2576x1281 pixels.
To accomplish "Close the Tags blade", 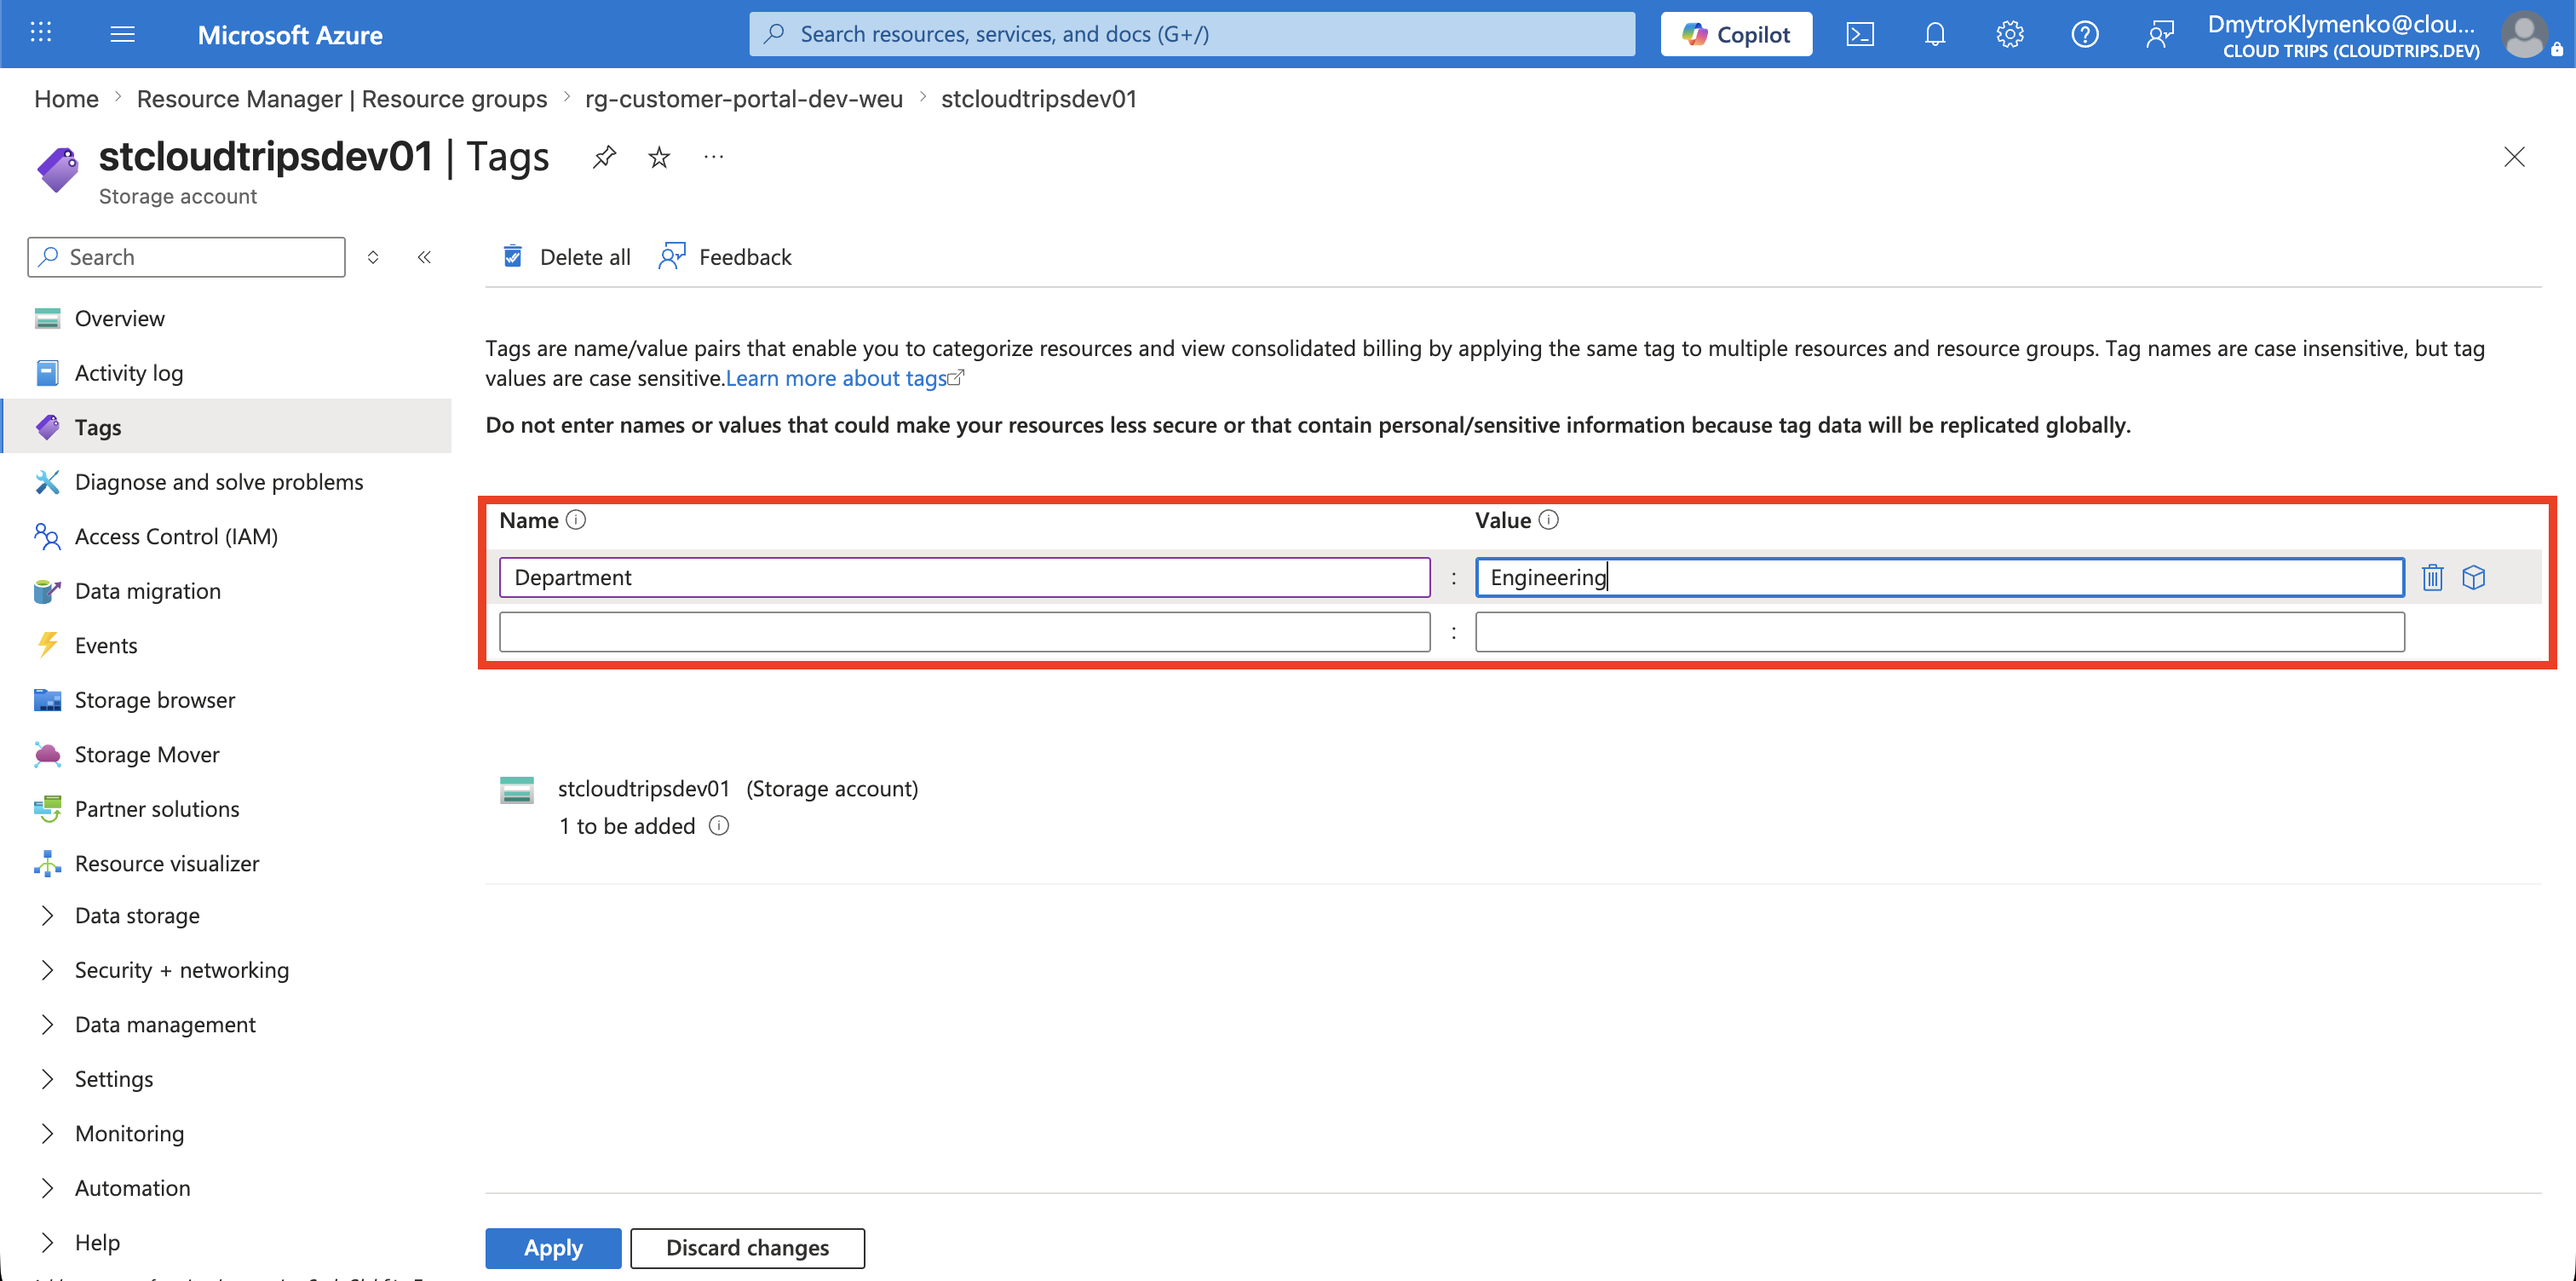I will [x=2513, y=157].
